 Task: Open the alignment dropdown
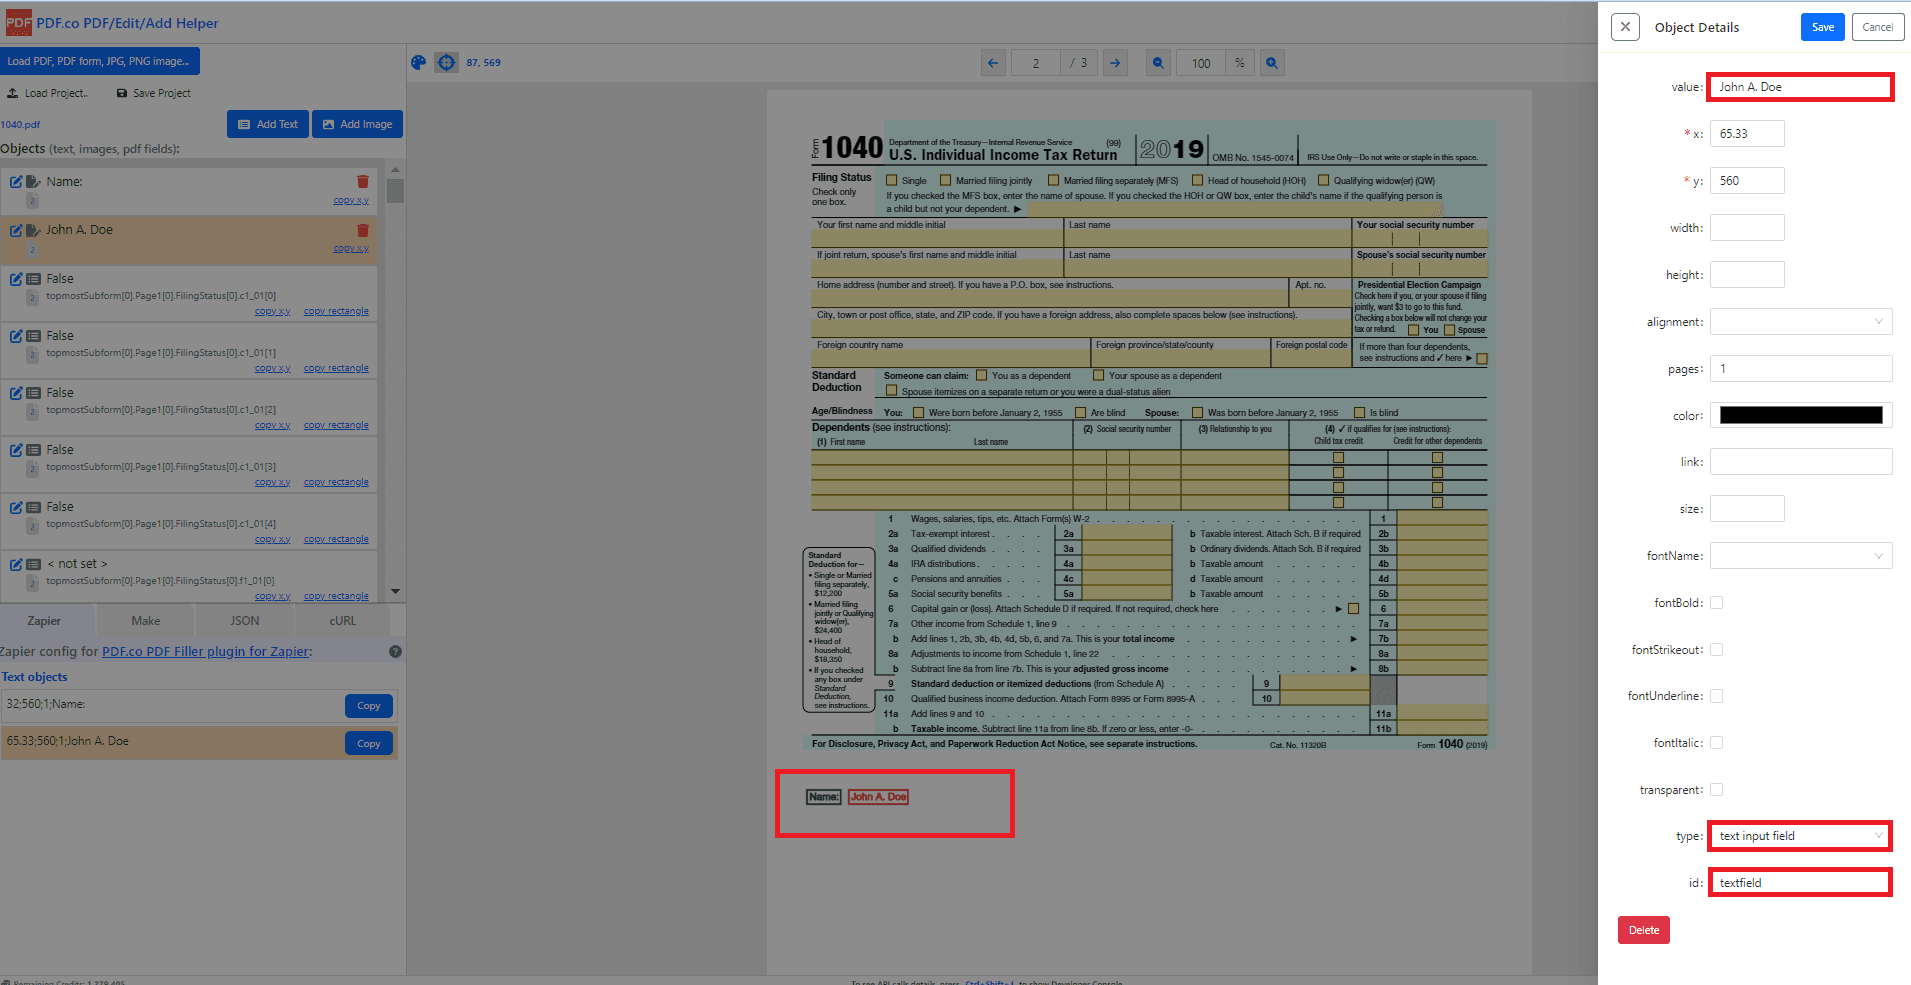pos(1801,322)
